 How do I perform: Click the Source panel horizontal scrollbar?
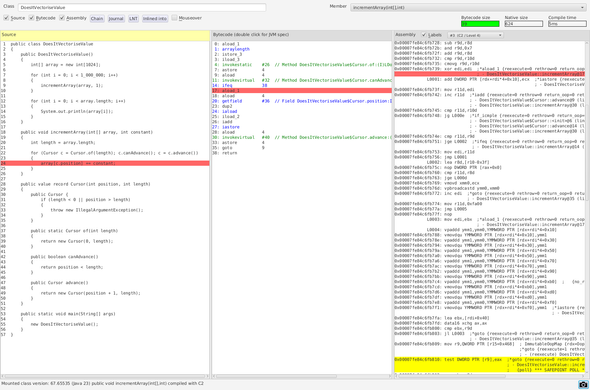(105, 376)
